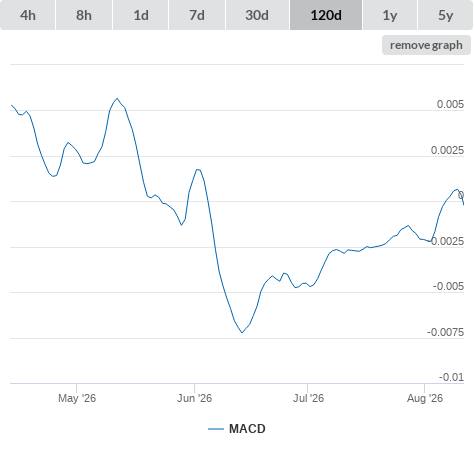Screen dimensions: 474x455
Task: Click the MACD peak in mid-May
Action: tap(117, 98)
